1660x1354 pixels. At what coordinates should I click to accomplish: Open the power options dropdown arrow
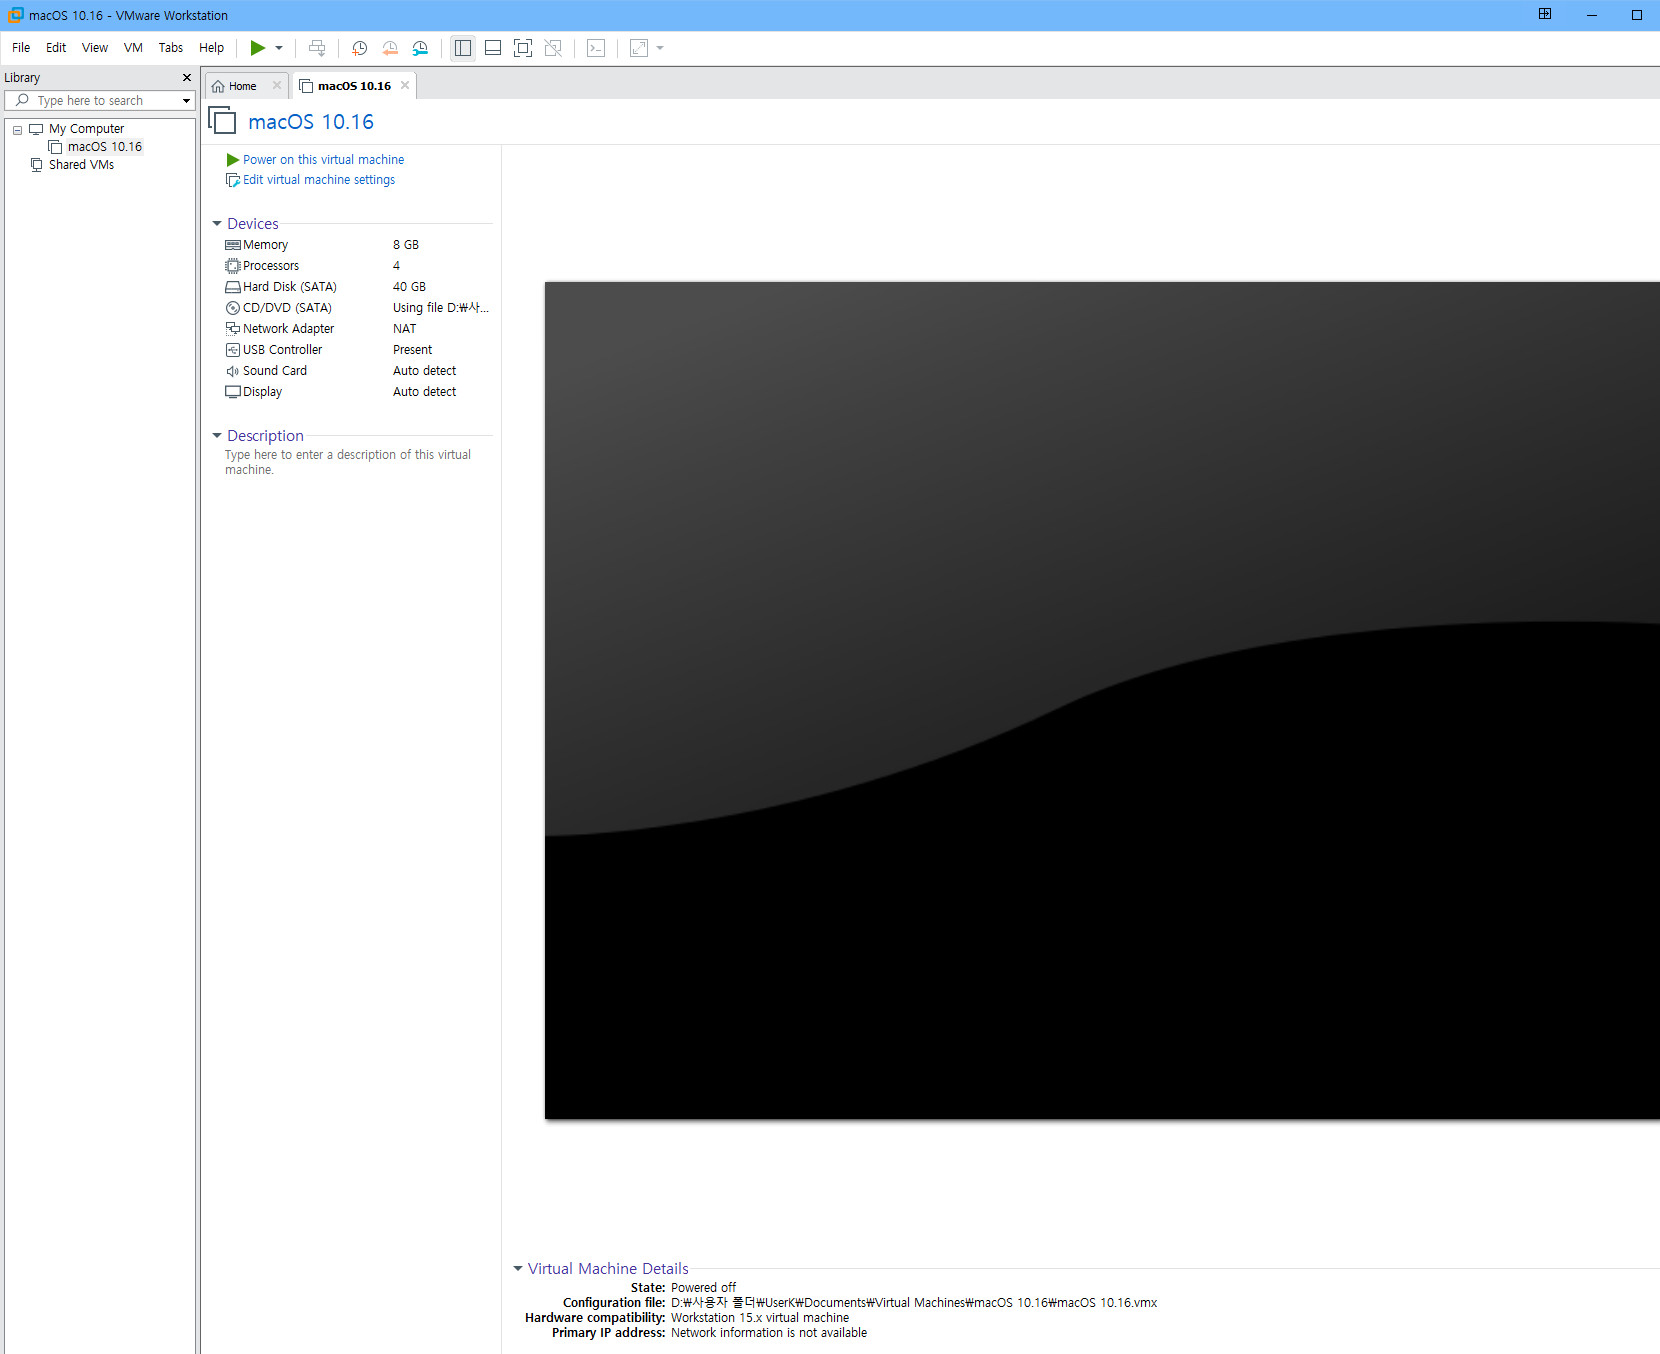[x=279, y=48]
